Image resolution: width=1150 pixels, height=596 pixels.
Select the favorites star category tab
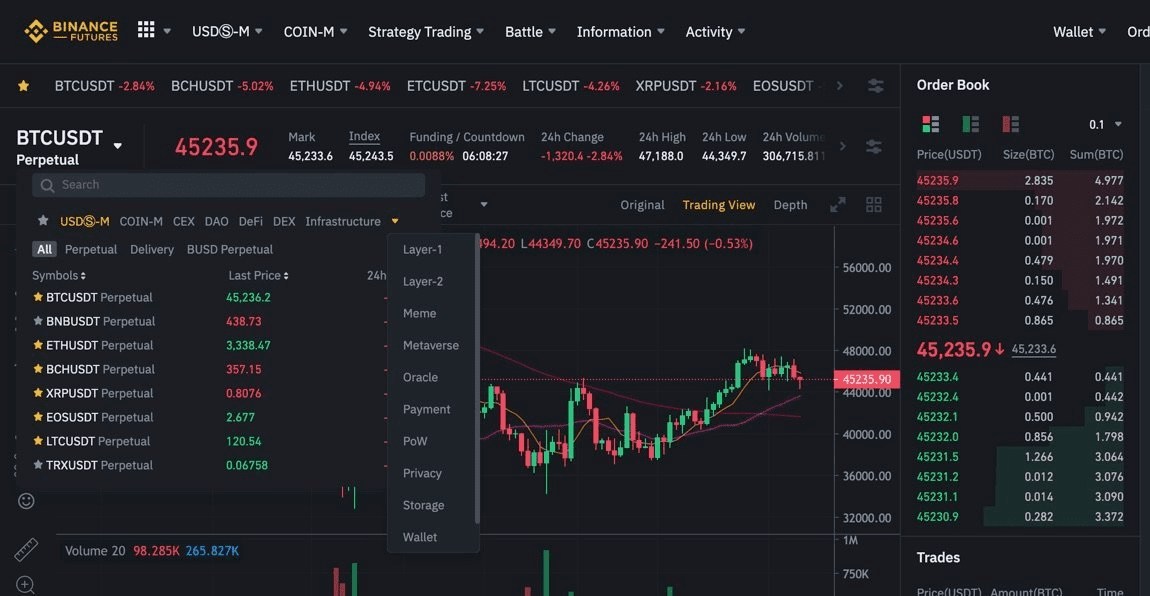click(43, 221)
